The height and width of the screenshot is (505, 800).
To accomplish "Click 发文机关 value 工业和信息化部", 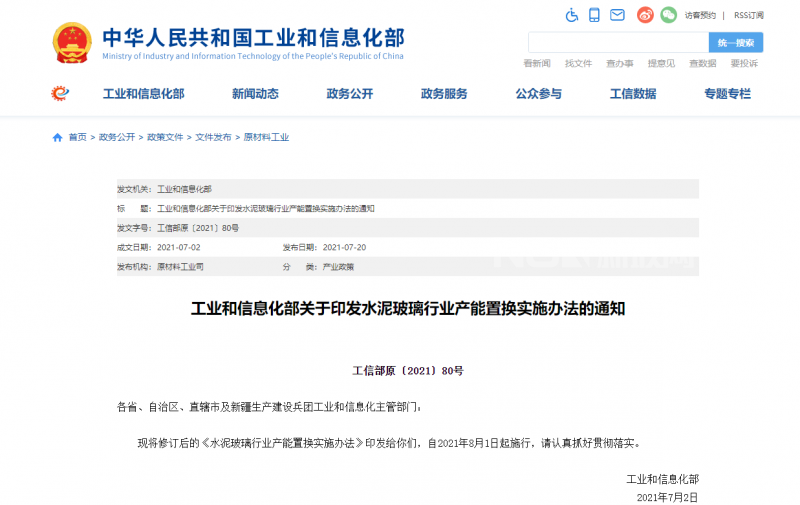I will pyautogui.click(x=184, y=189).
